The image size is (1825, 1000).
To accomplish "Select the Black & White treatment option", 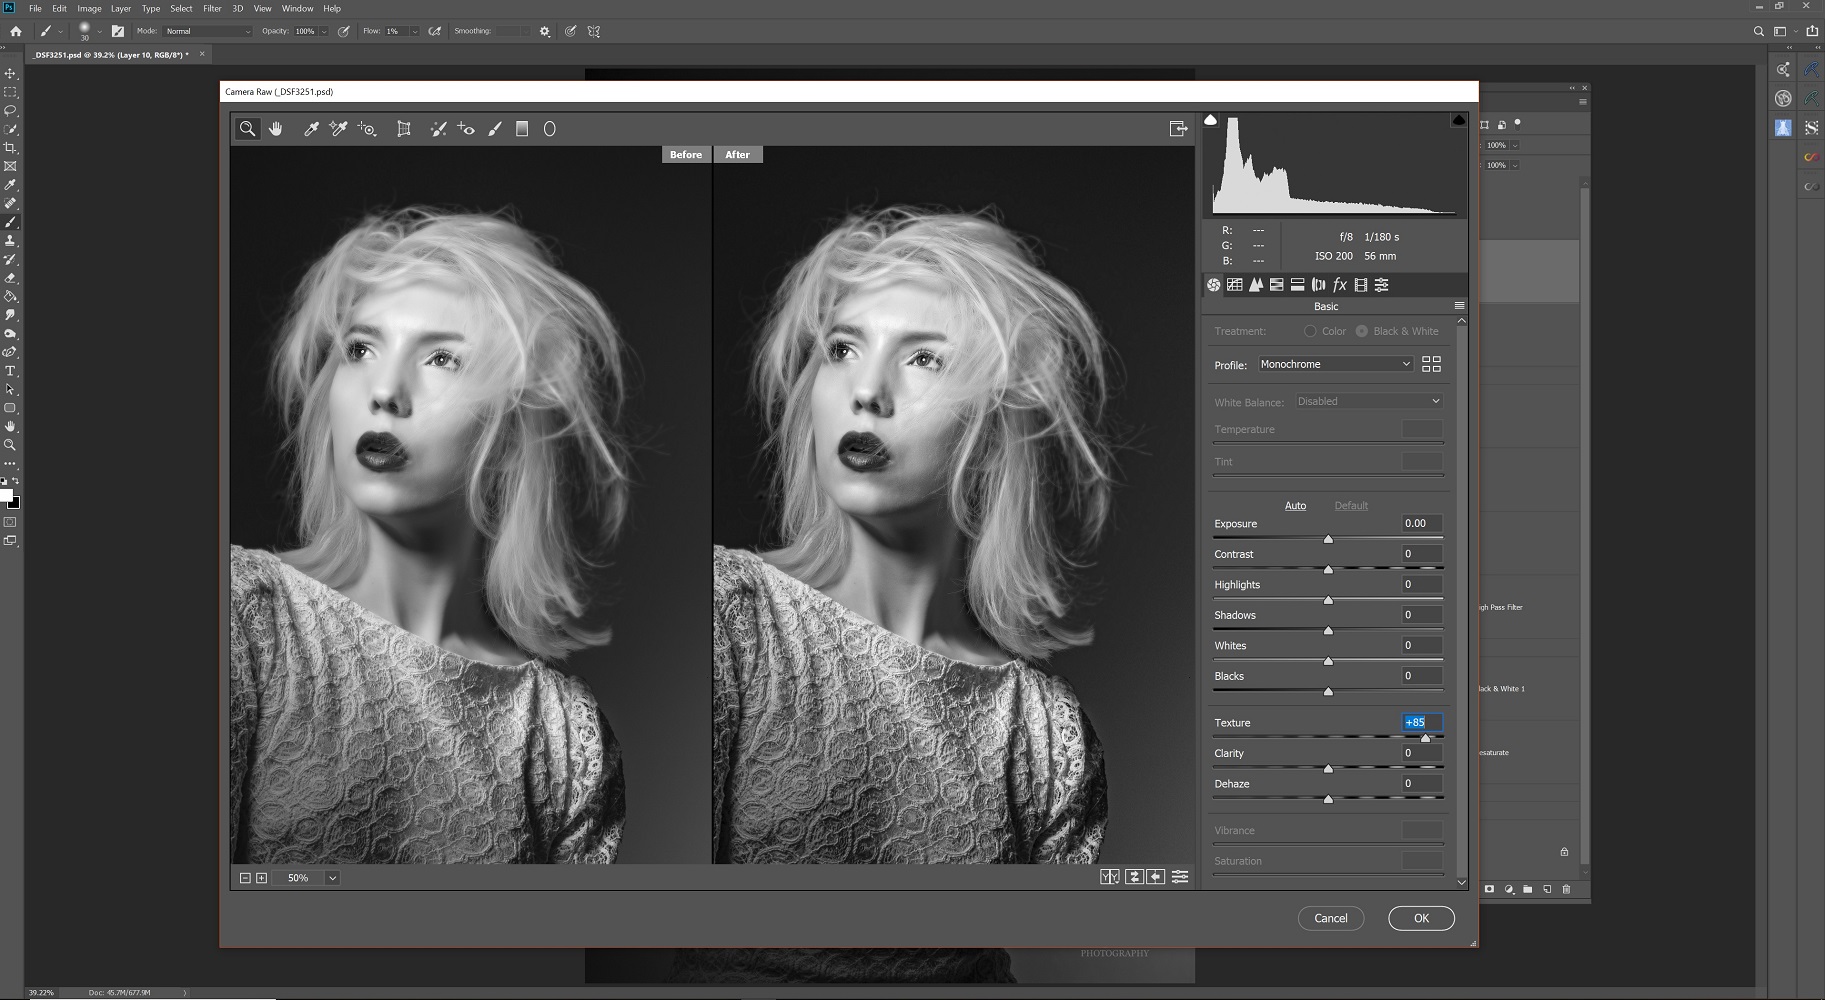I will 1362,331.
